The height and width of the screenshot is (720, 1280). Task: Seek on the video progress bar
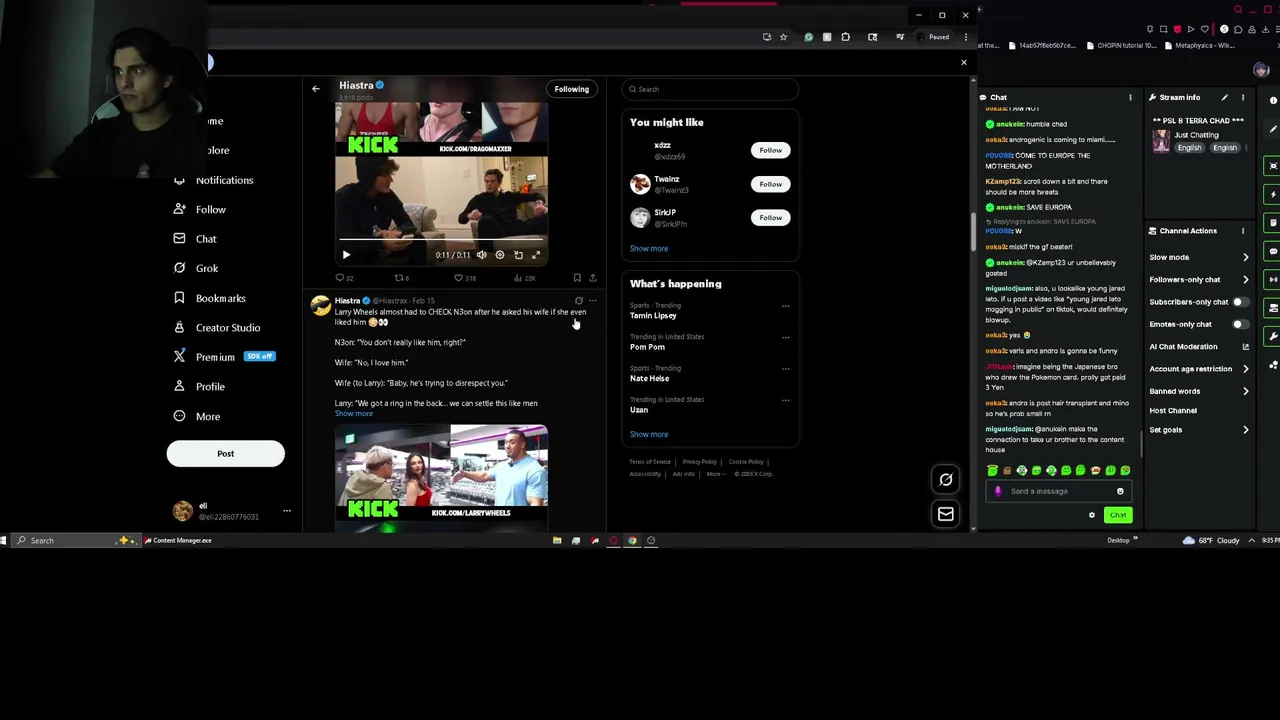441,240
